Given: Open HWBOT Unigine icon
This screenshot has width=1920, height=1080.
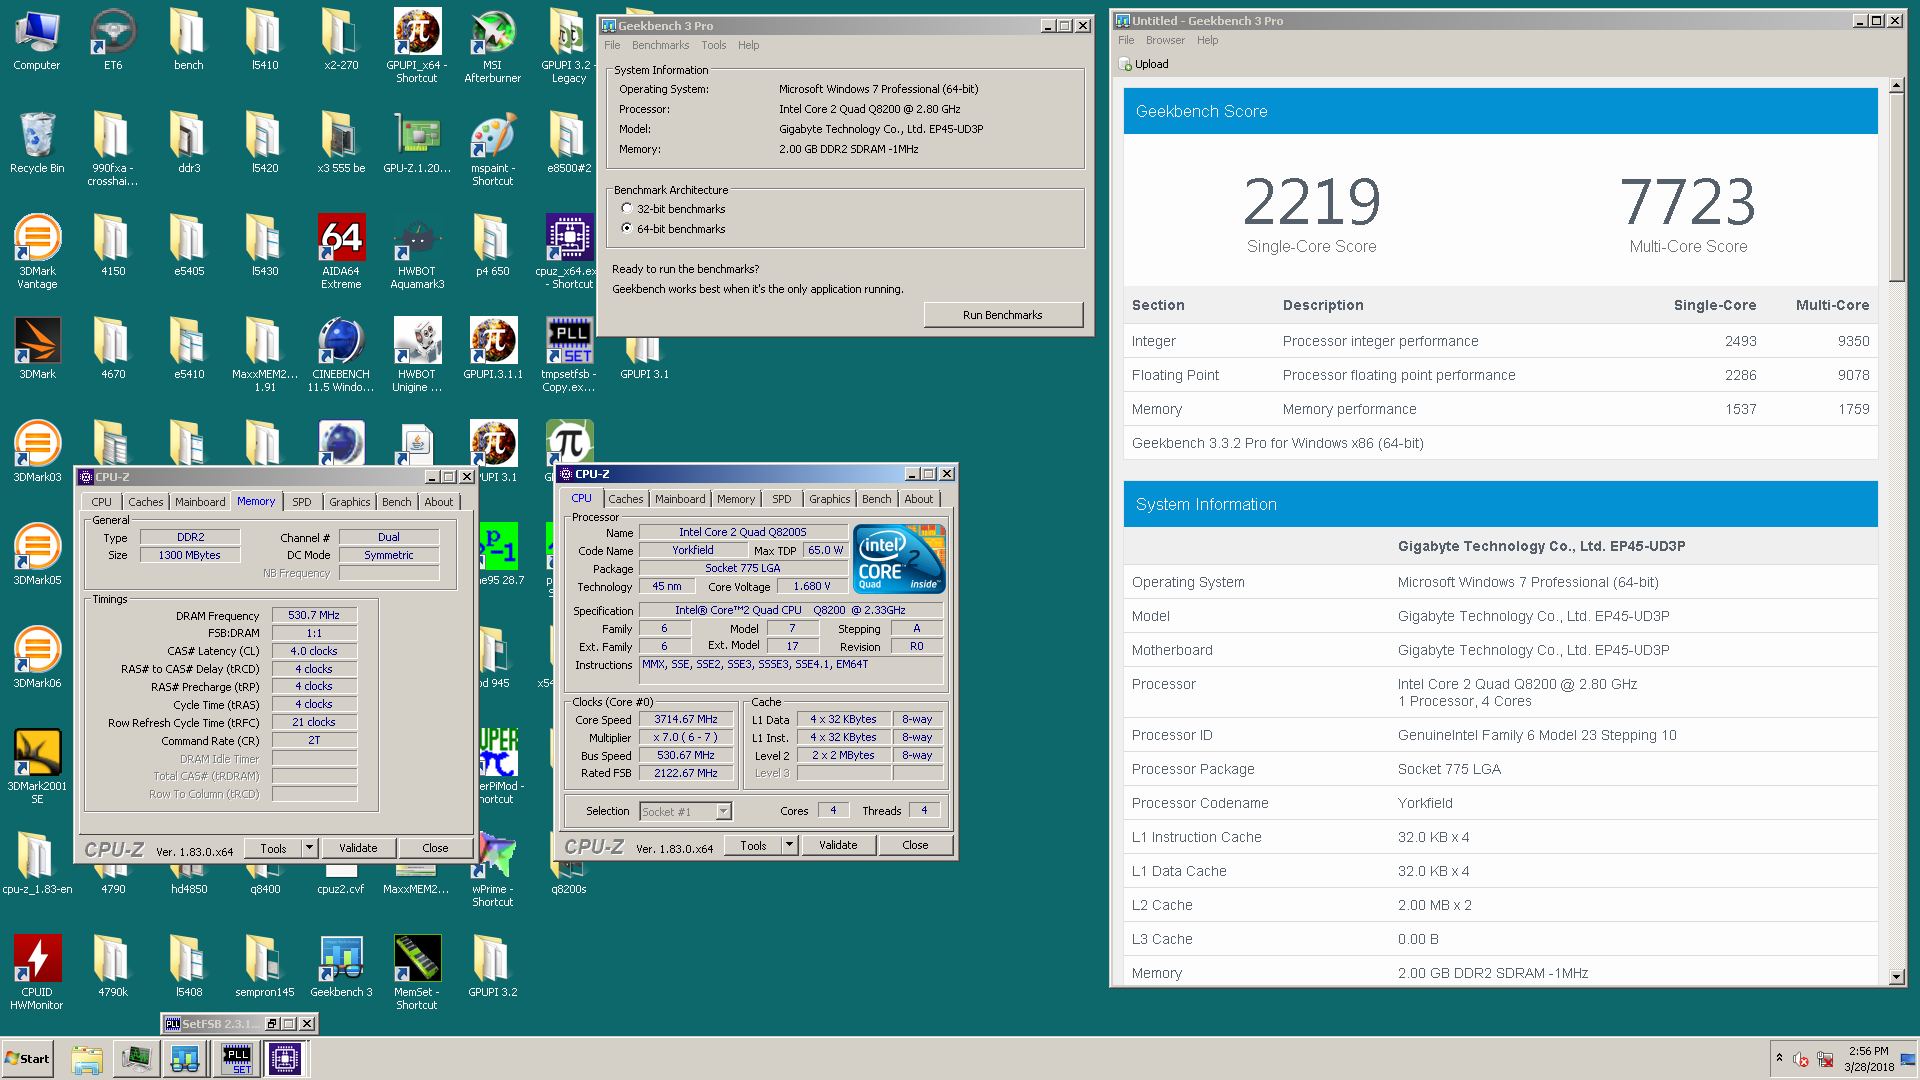Looking at the screenshot, I should pos(417,355).
